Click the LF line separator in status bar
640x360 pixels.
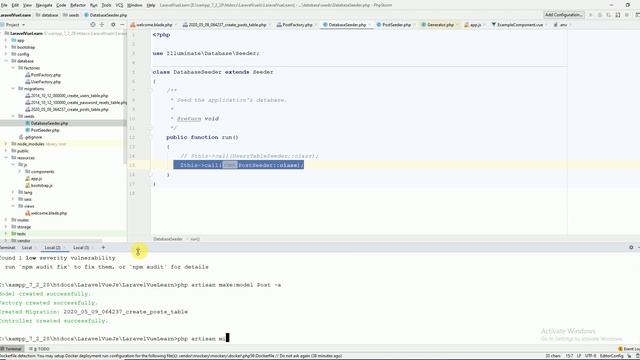[x=579, y=356]
